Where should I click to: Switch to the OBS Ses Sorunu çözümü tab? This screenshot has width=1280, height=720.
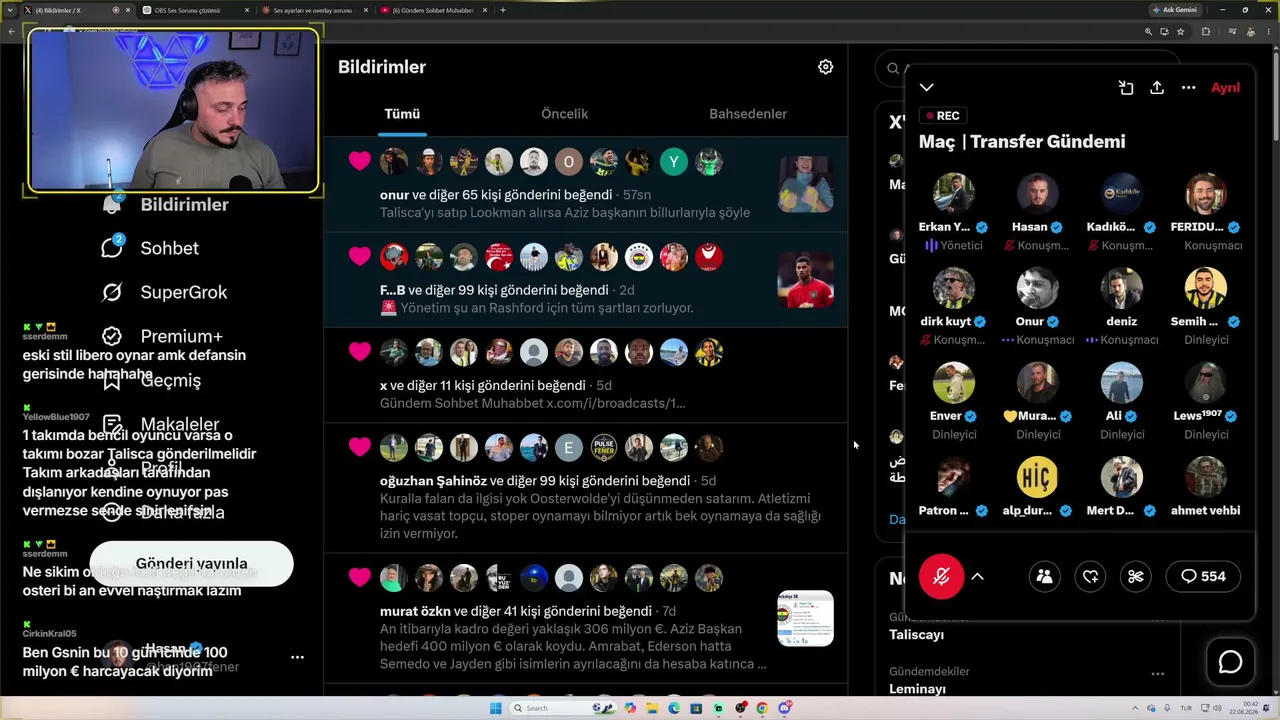[194, 10]
